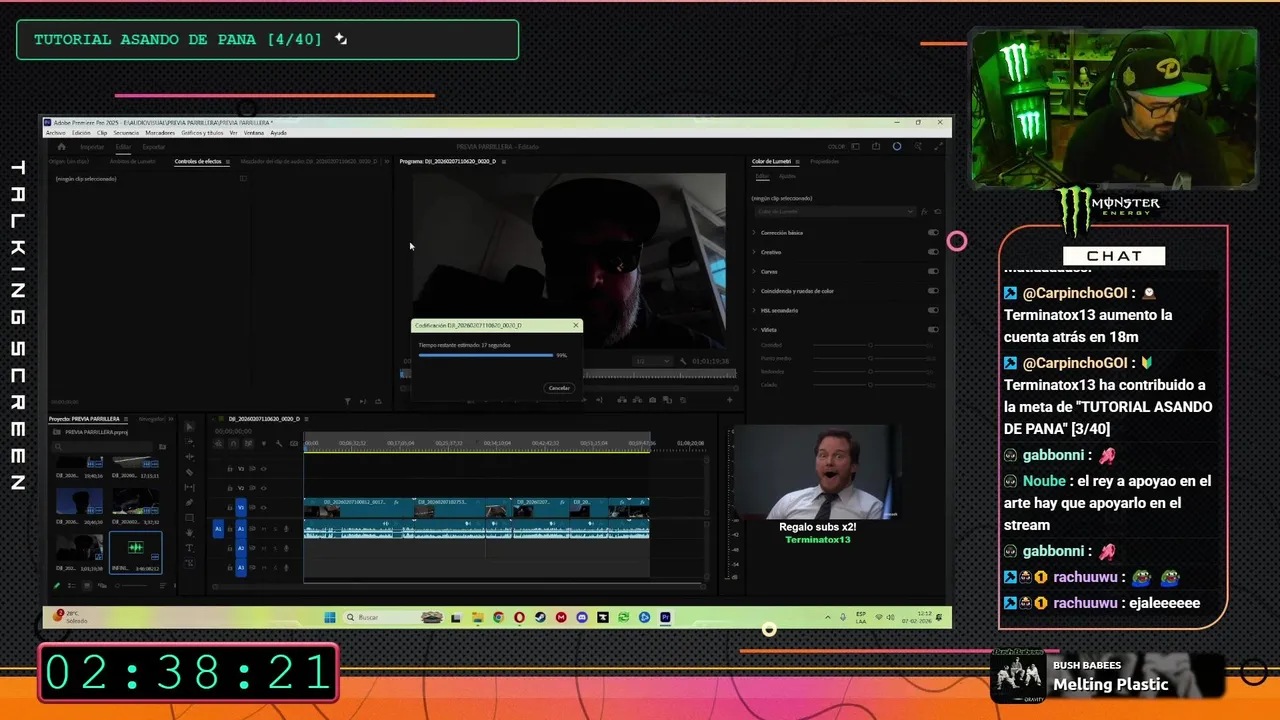This screenshot has height=720, width=1280.
Task: Close the Codificación progress dialog
Action: tap(575, 325)
